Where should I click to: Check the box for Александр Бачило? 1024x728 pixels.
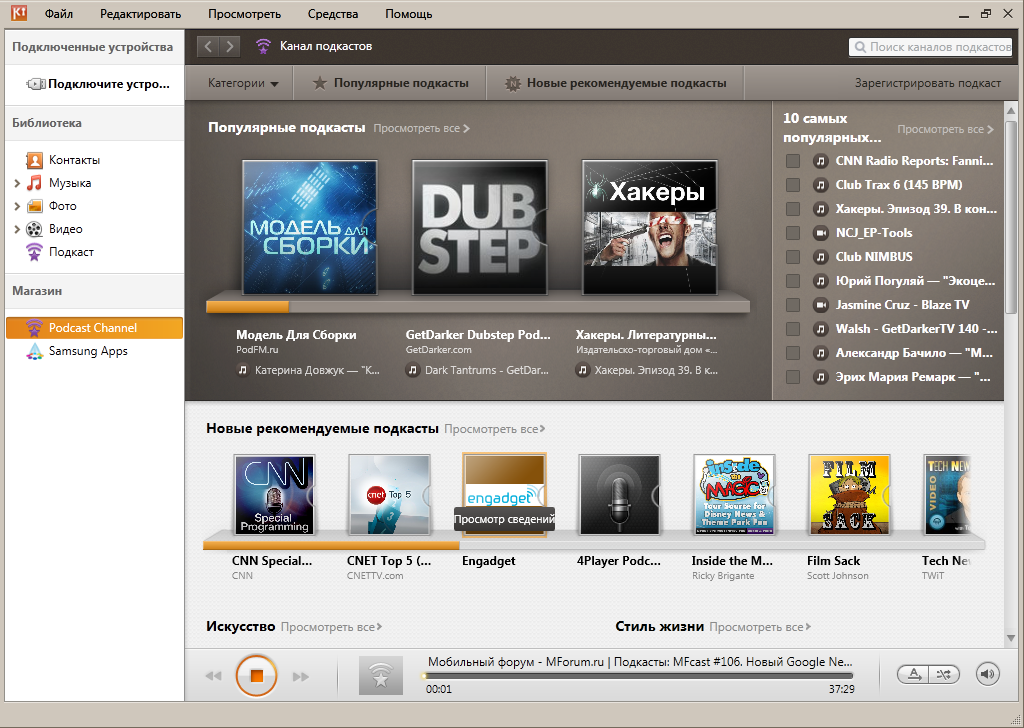coord(793,353)
